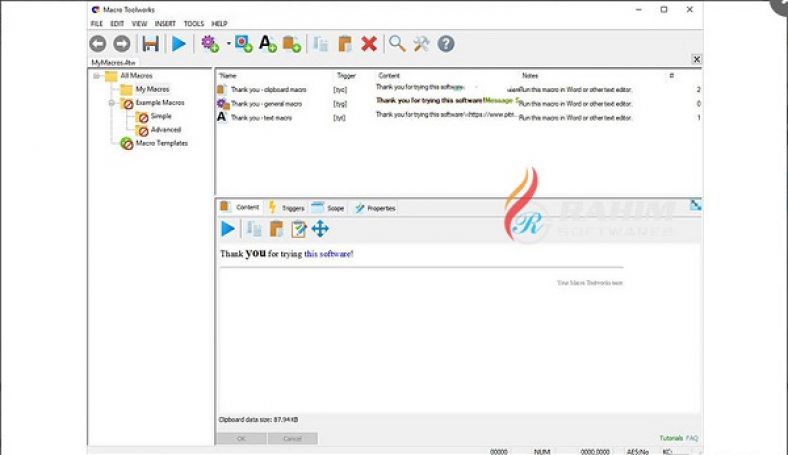The image size is (788, 455).
Task: Open the HELP menu
Action: pos(219,24)
